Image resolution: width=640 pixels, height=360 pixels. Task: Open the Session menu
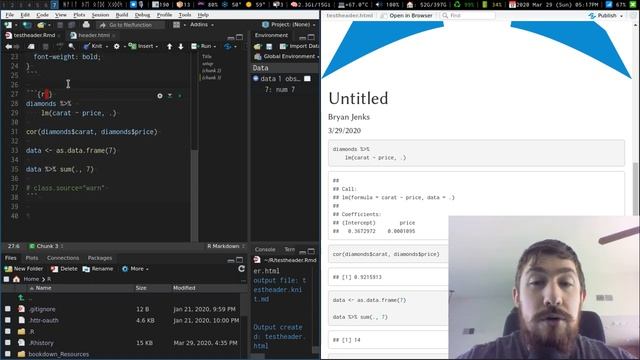(x=100, y=15)
